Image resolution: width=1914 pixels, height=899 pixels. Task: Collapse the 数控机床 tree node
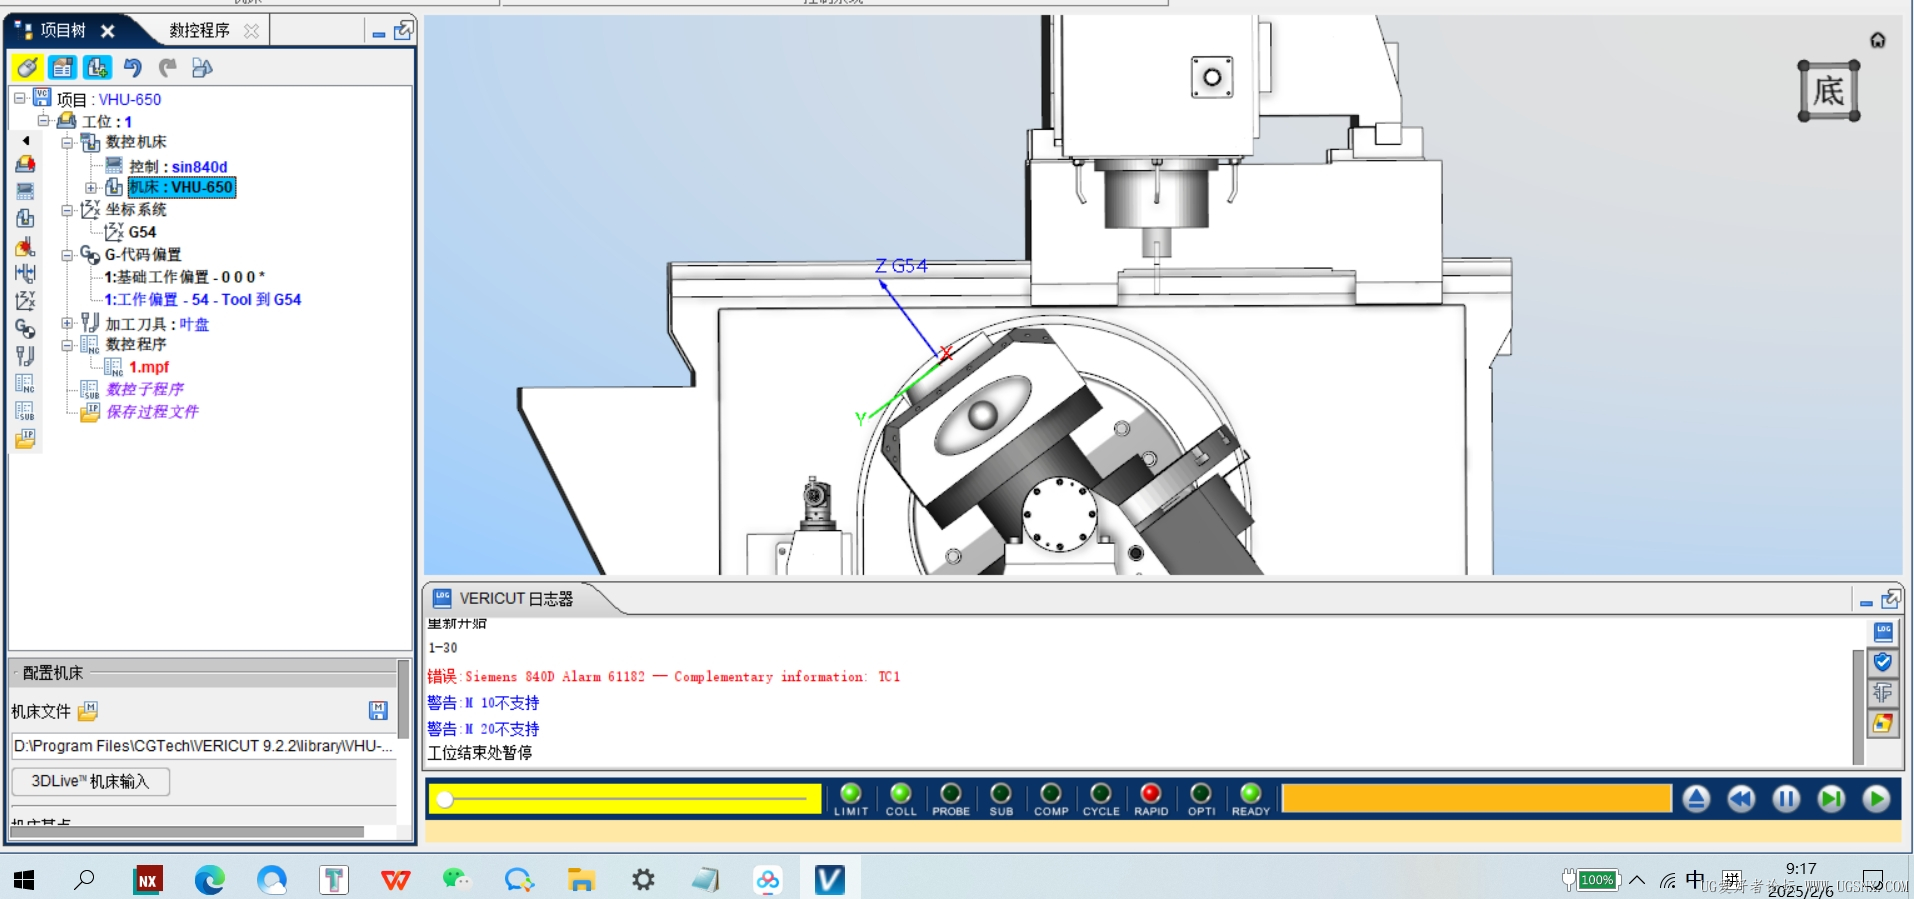(67, 142)
